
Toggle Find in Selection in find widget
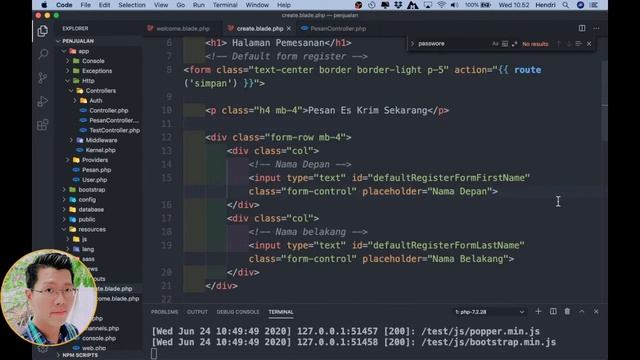point(578,44)
